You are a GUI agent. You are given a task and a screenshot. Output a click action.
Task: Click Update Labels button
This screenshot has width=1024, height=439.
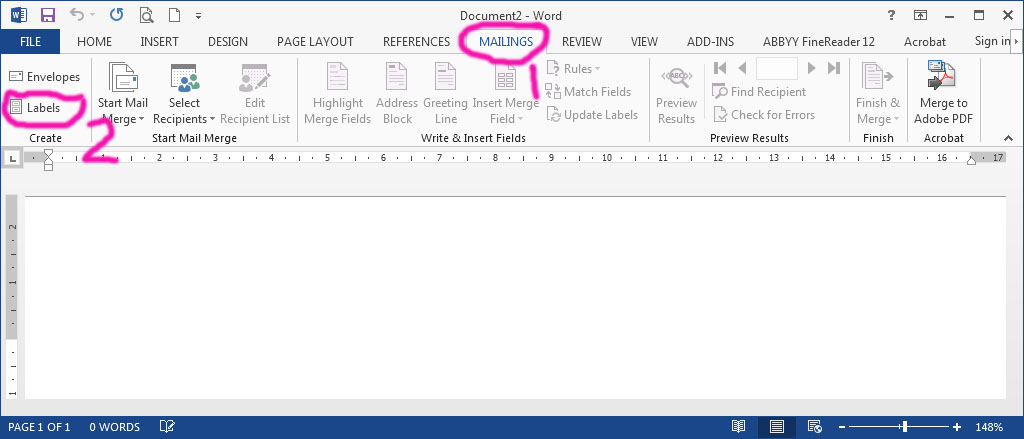point(592,114)
